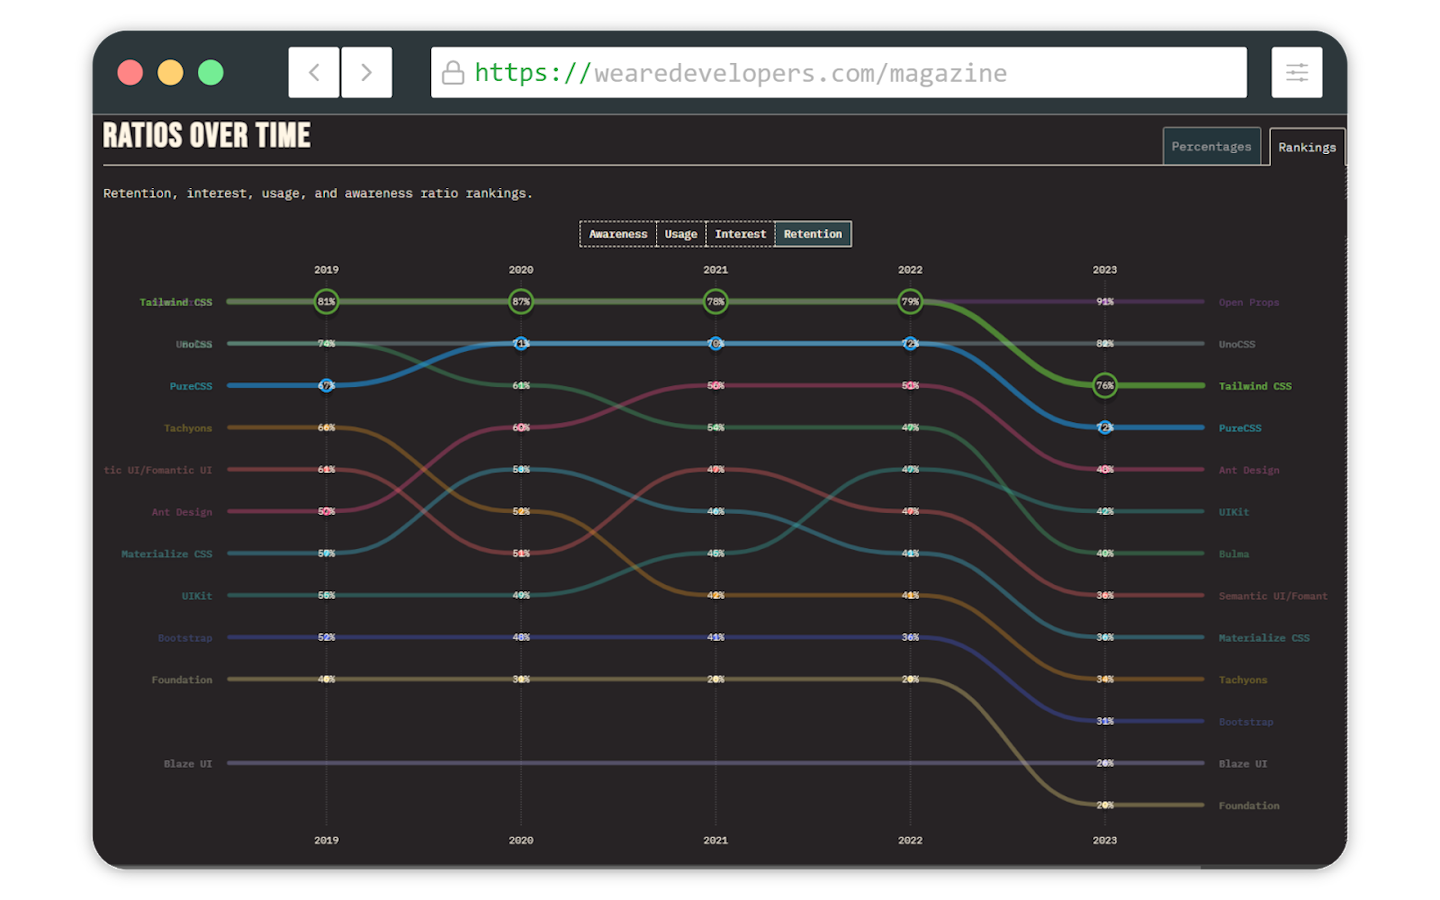This screenshot has width=1440, height=900.
Task: Click the Ant Design label beside 2019
Action: pyautogui.click(x=182, y=512)
